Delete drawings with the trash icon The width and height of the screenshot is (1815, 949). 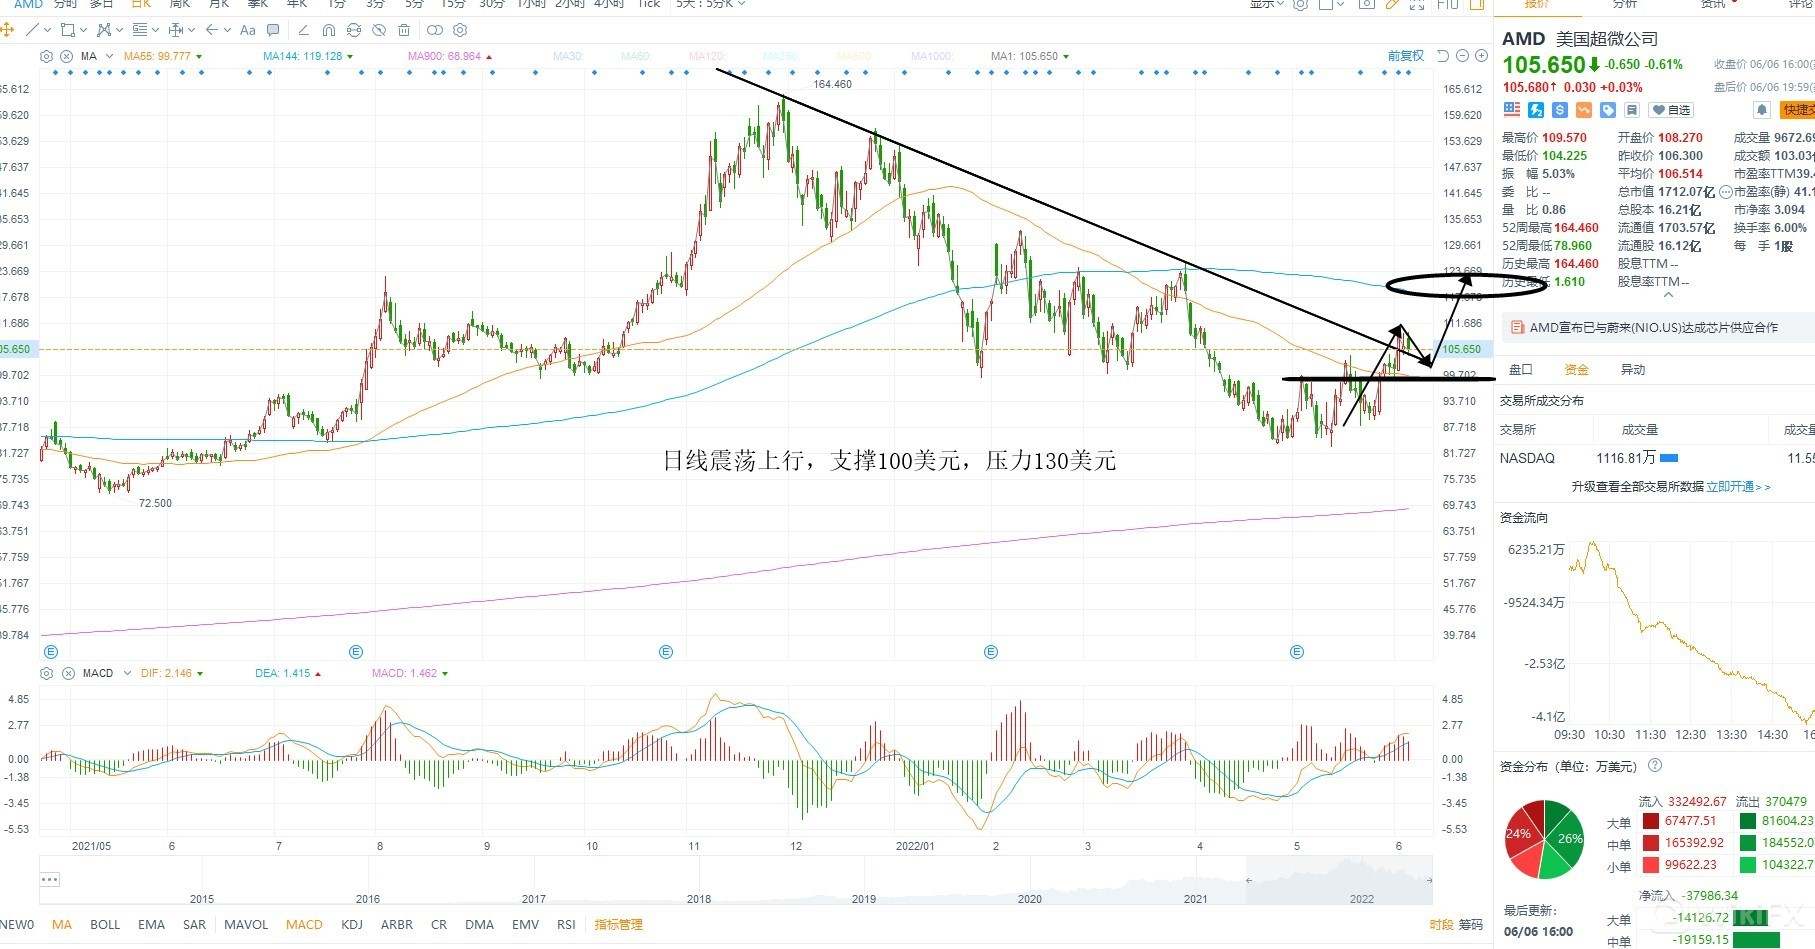[404, 30]
